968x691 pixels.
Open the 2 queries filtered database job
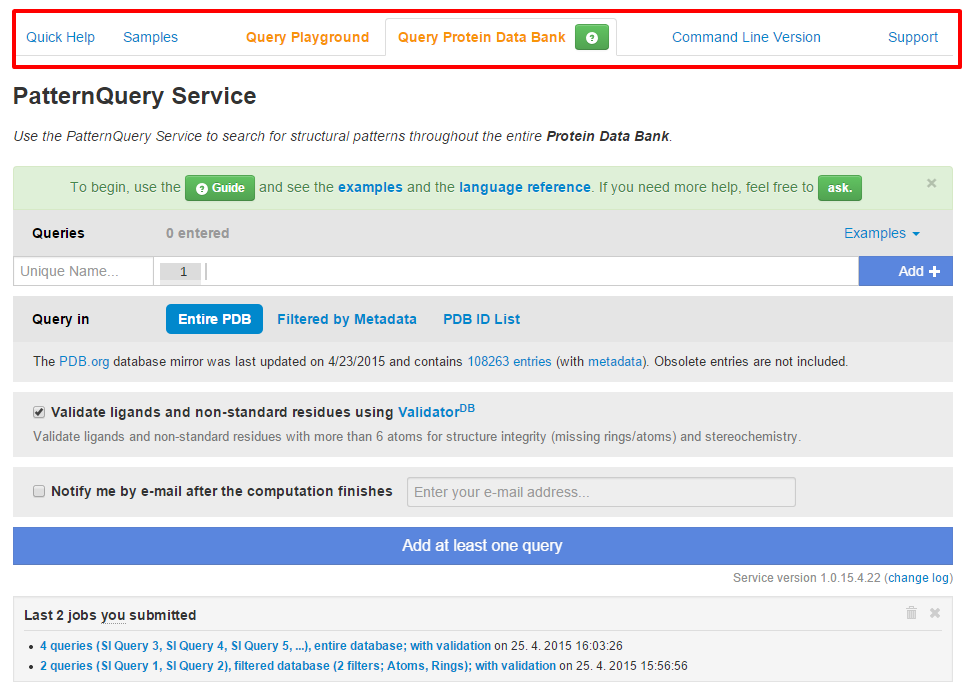[298, 666]
